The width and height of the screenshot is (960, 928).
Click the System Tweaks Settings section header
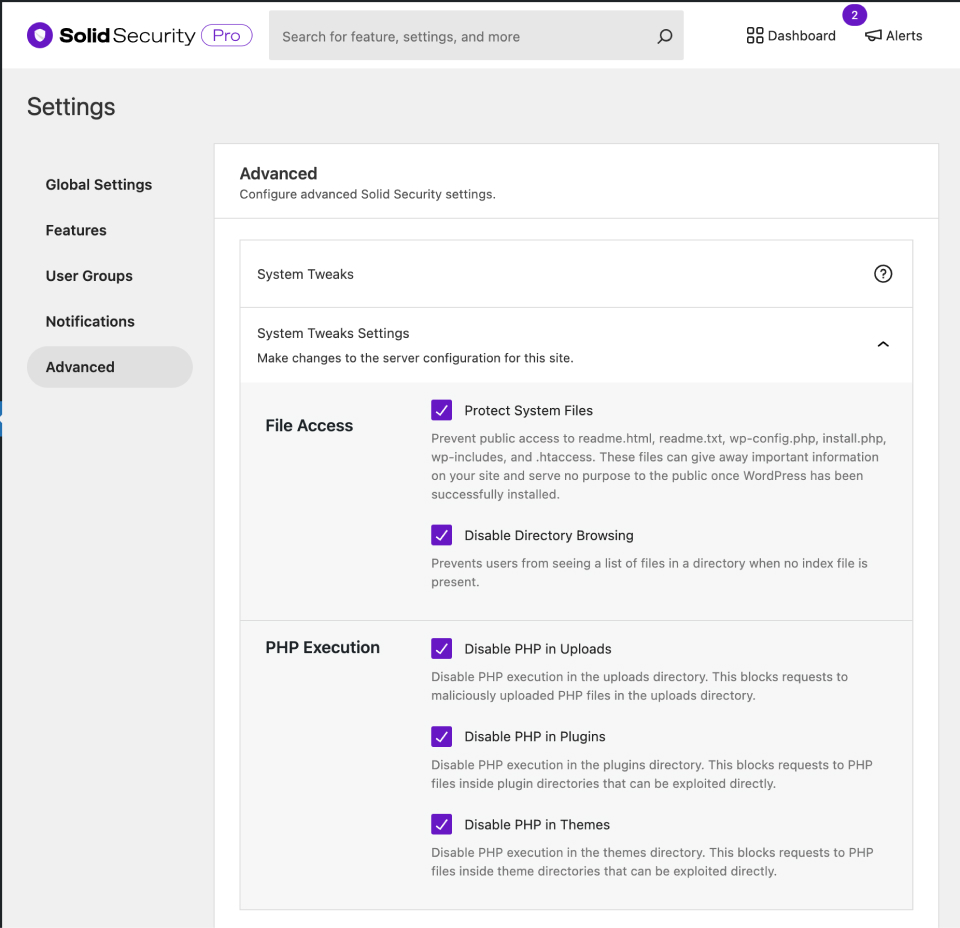[x=333, y=334]
